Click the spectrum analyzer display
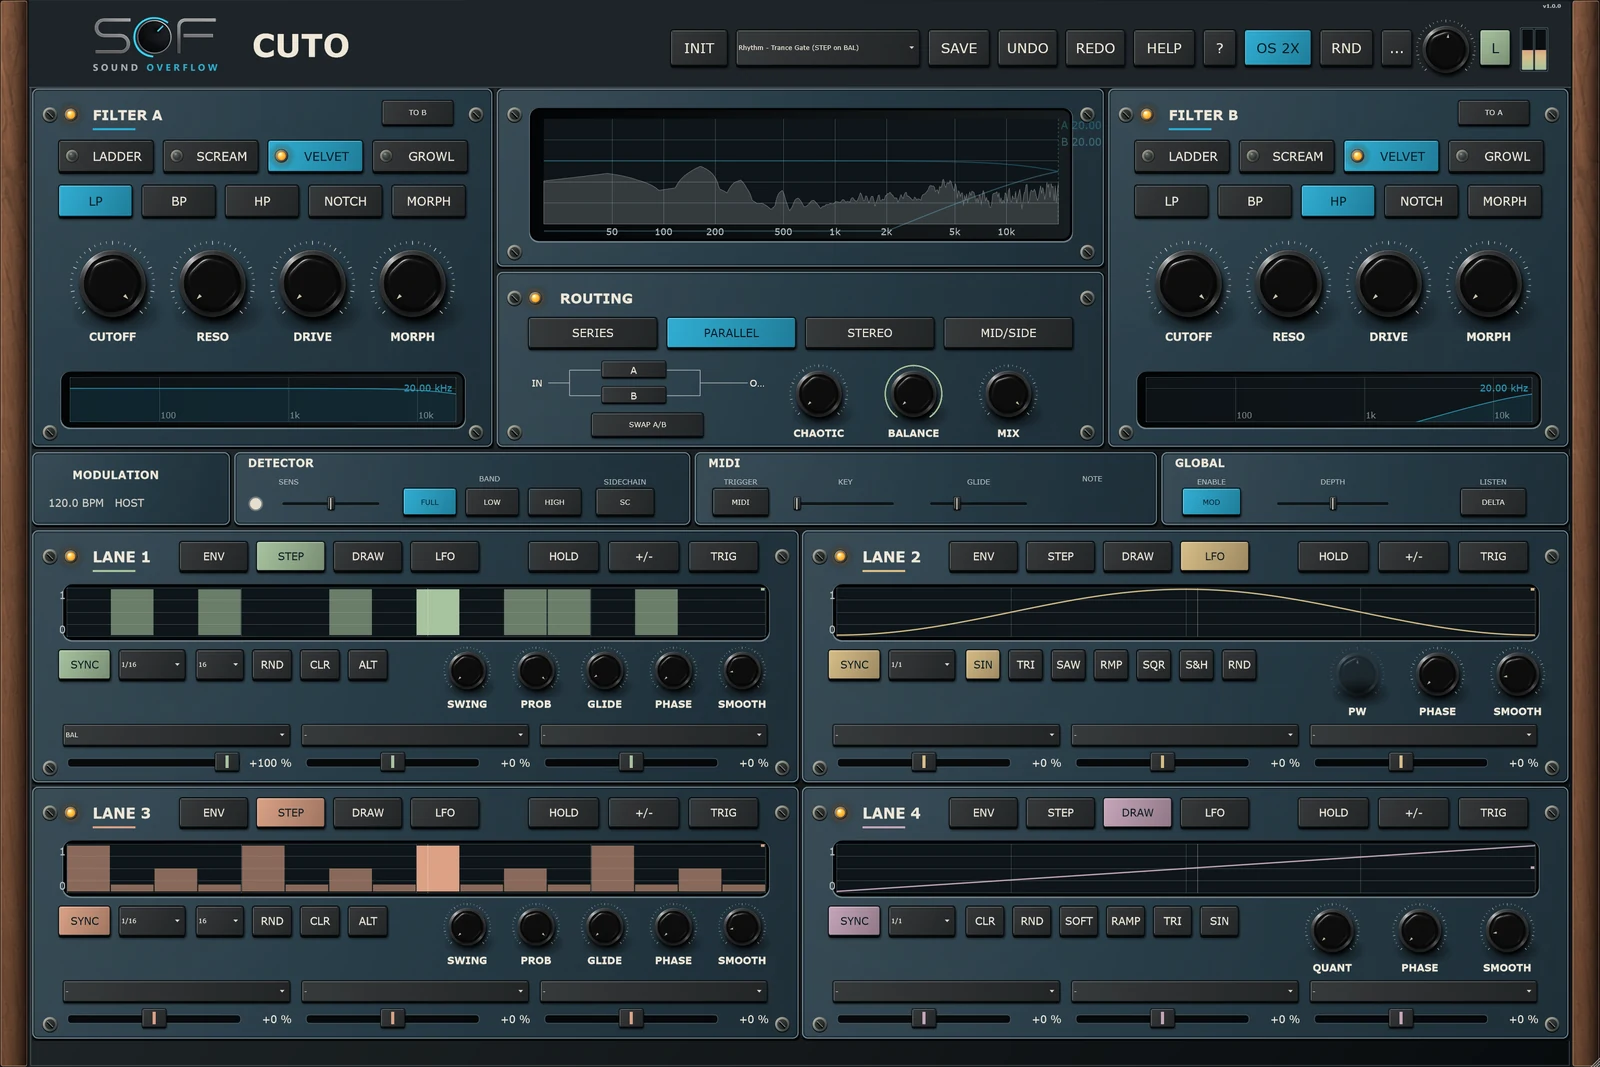The image size is (1600, 1067). 800,175
